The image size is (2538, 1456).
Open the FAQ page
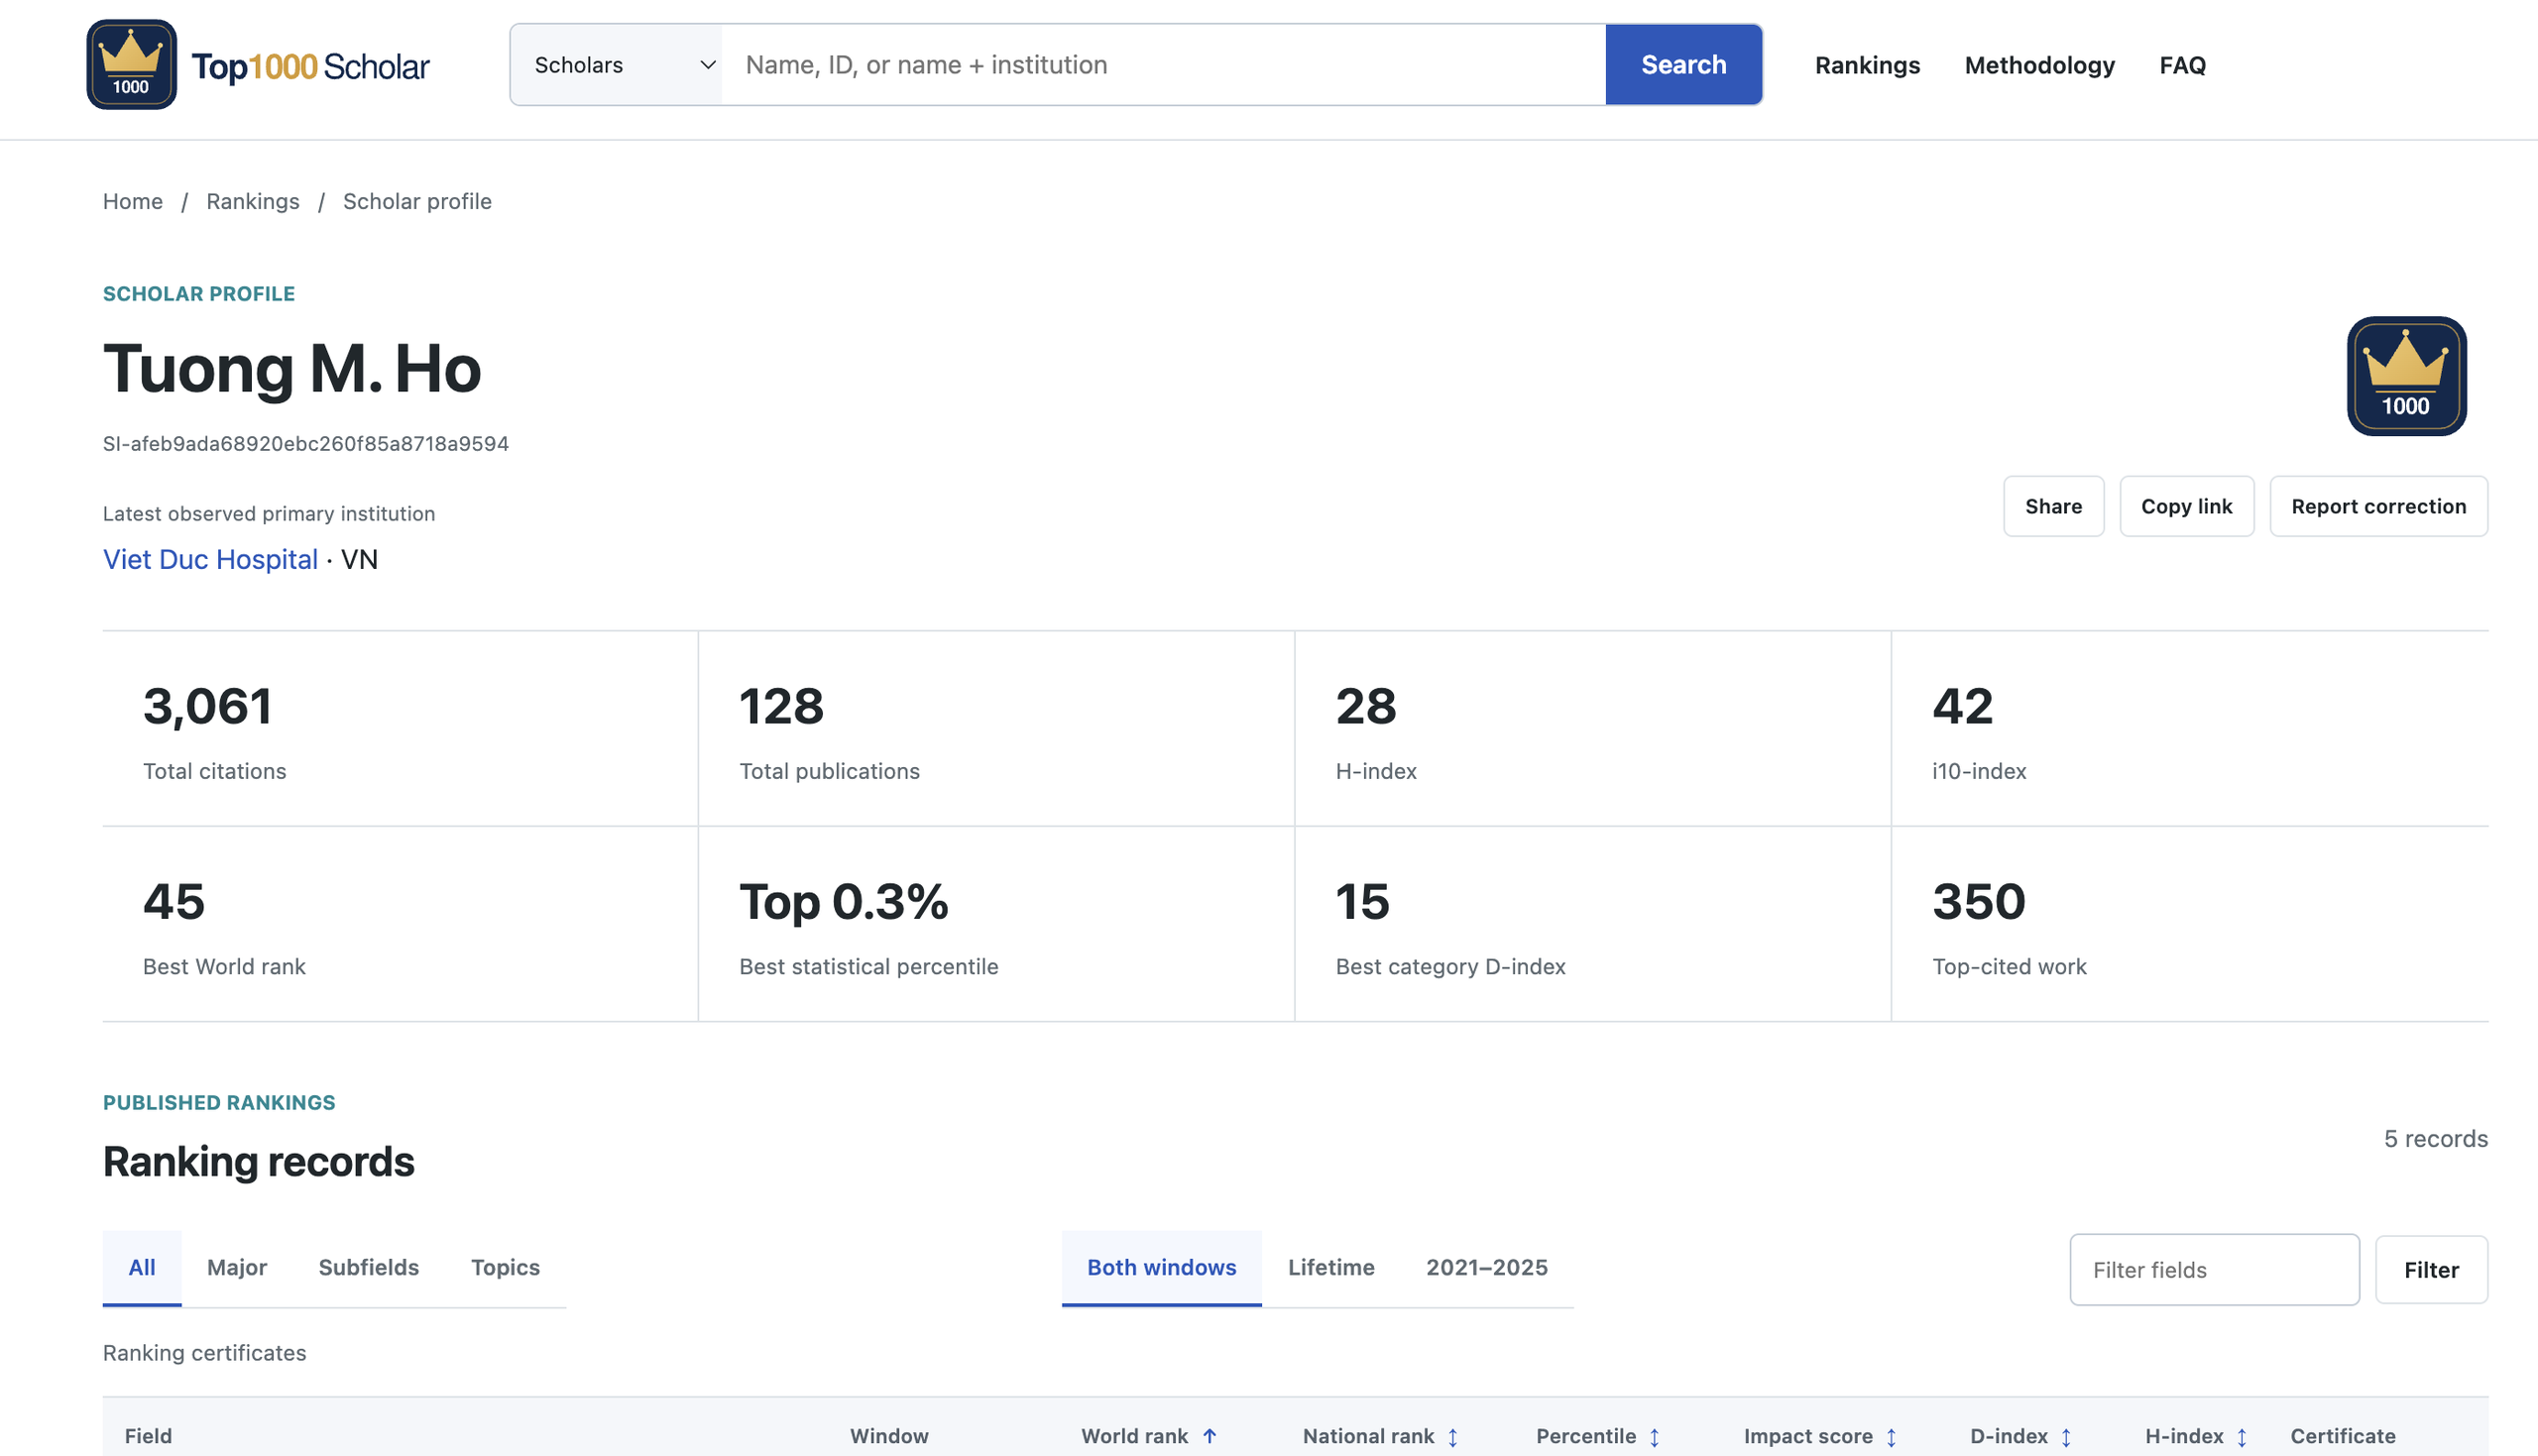2182,65
